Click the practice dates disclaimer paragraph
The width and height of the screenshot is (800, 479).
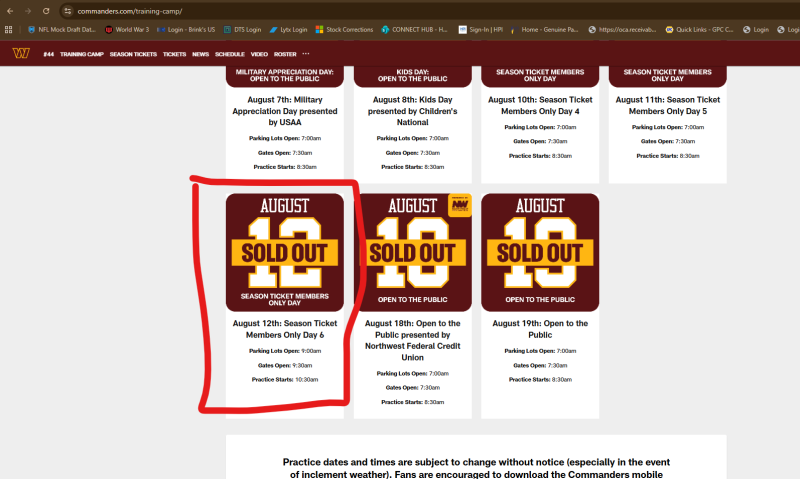476,468
